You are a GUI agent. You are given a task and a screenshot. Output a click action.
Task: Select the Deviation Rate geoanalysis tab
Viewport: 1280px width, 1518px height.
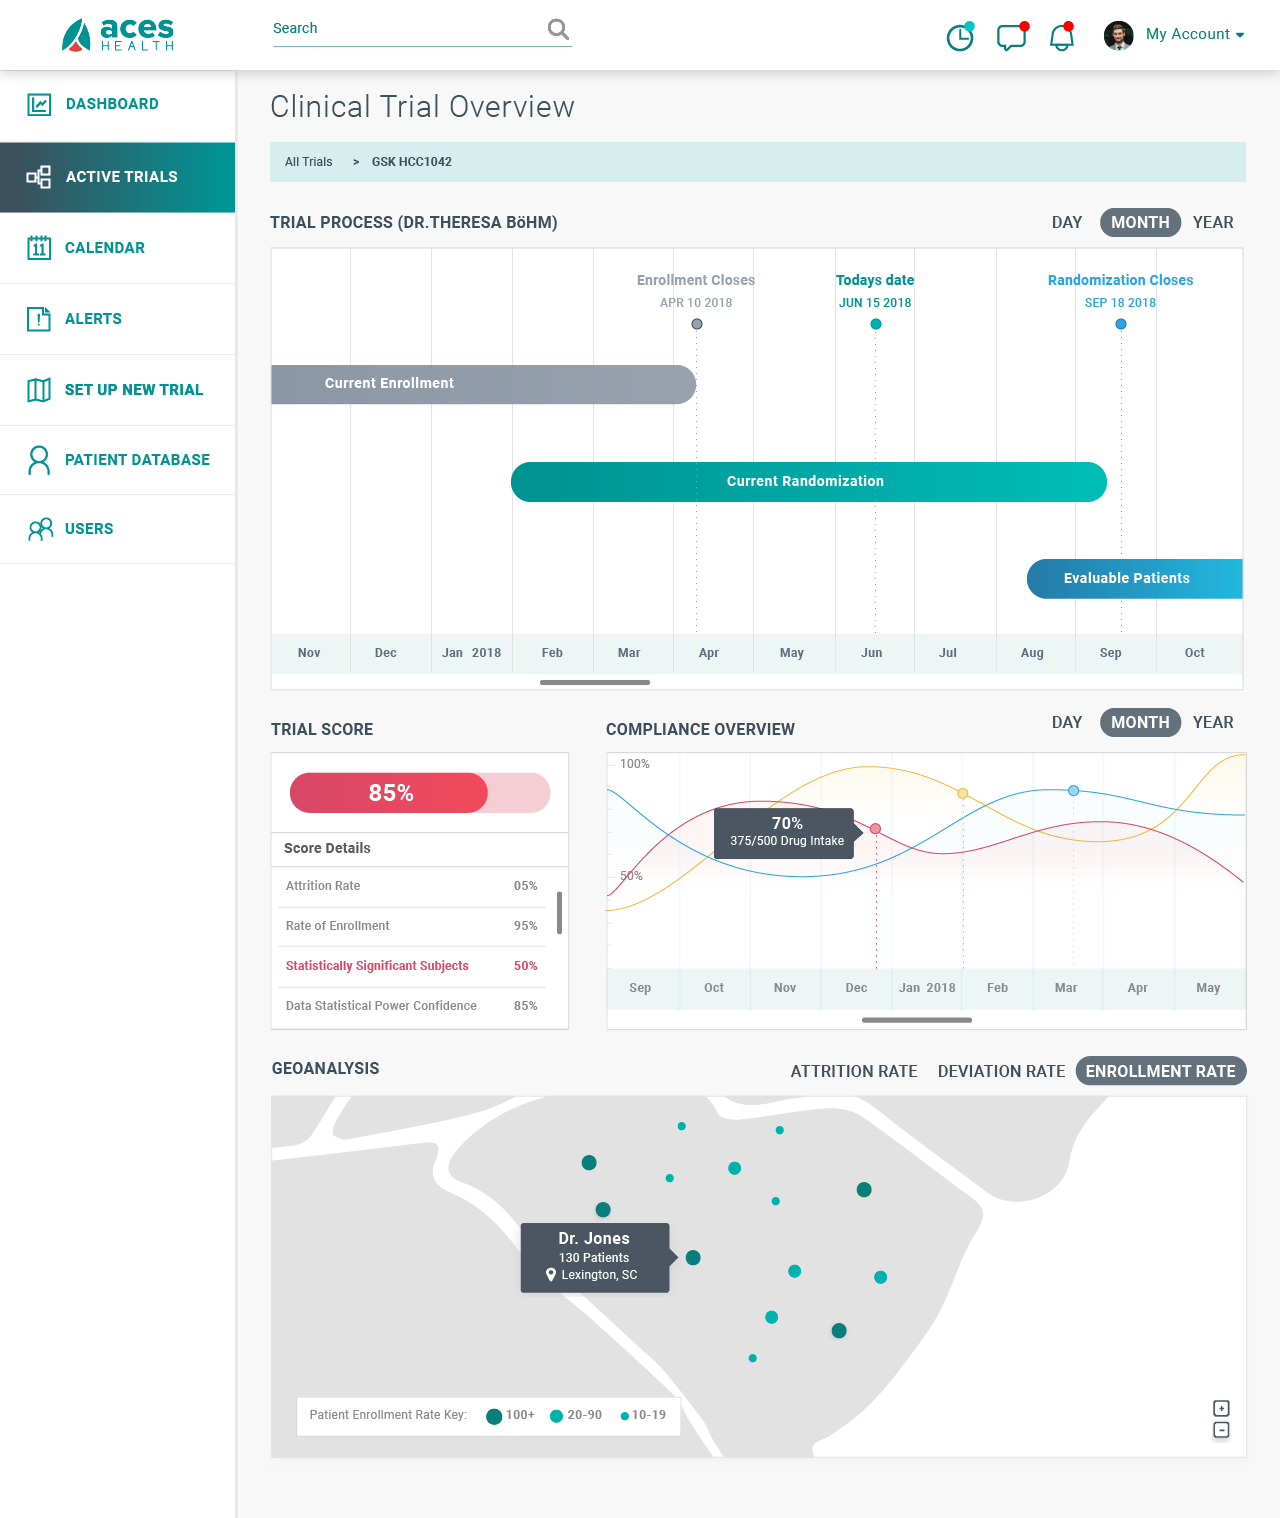[x=1001, y=1071]
